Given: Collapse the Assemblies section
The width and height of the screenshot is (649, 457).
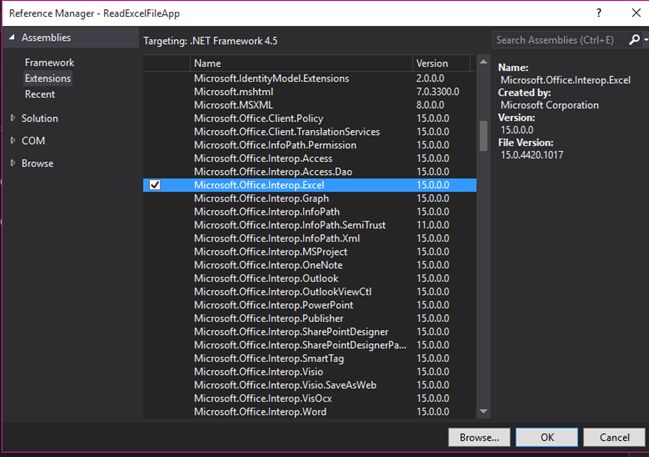Looking at the screenshot, I should [12, 37].
